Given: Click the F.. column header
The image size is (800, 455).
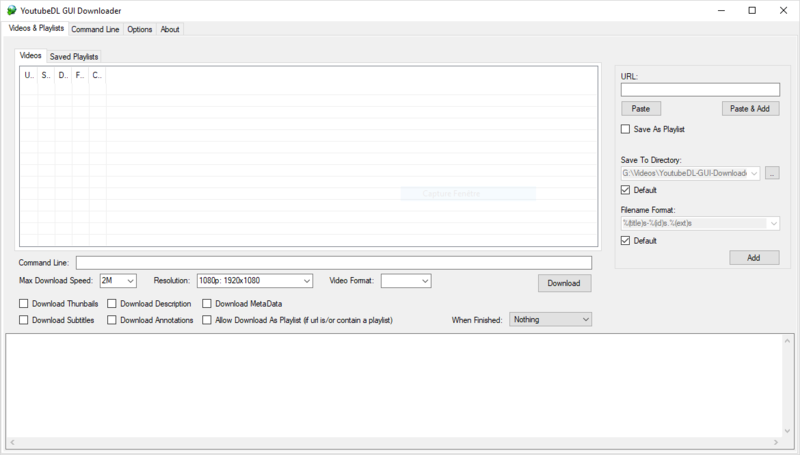Looking at the screenshot, I should pos(80,75).
